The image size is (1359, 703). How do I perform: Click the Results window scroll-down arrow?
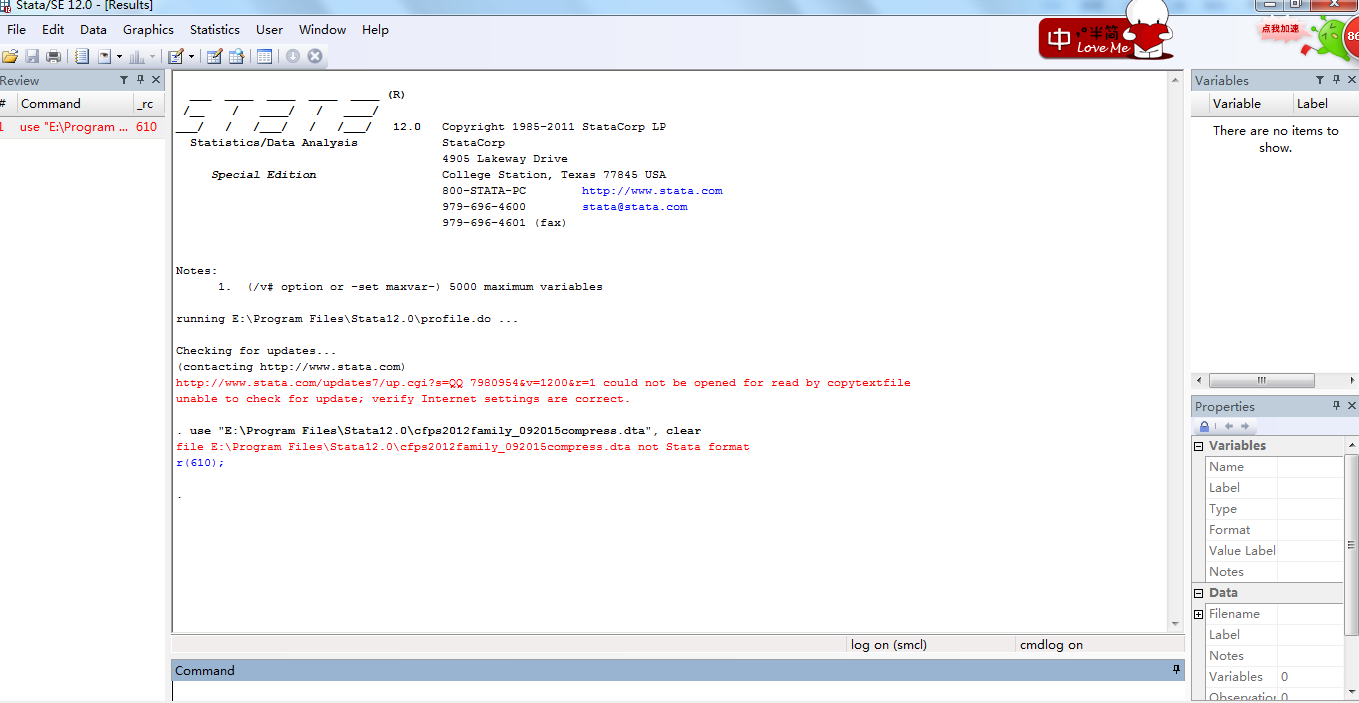(1176, 623)
